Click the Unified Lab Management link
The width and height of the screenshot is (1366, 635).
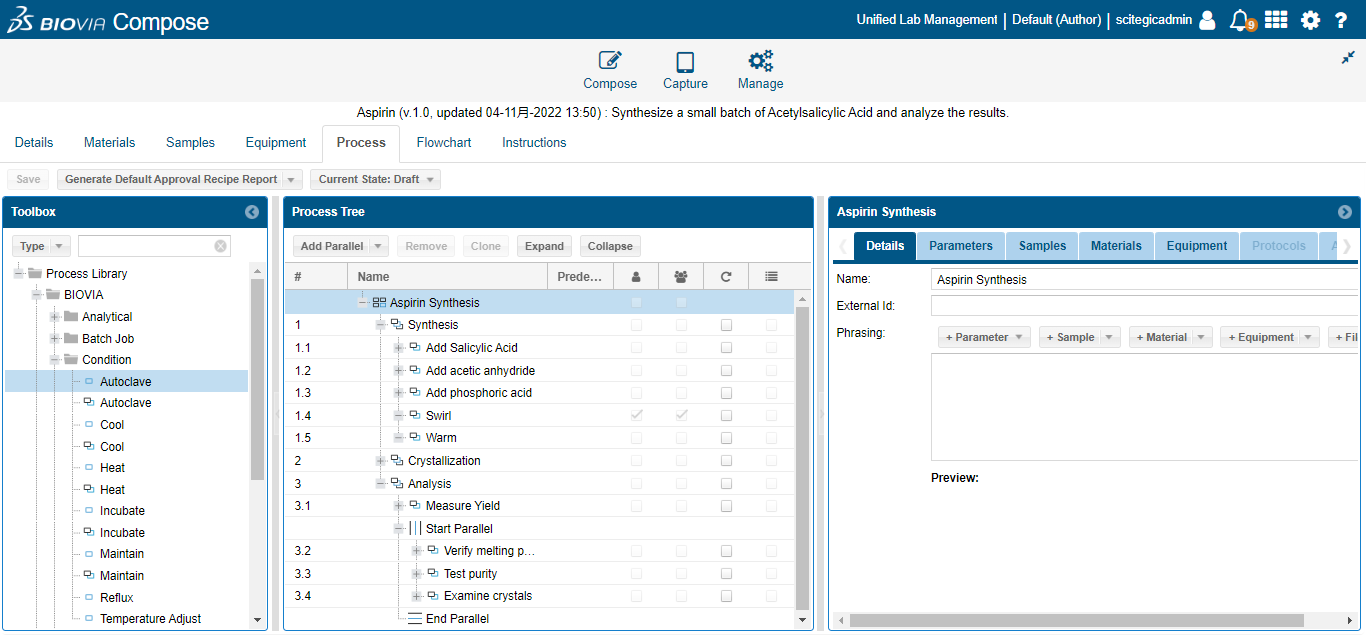927,20
